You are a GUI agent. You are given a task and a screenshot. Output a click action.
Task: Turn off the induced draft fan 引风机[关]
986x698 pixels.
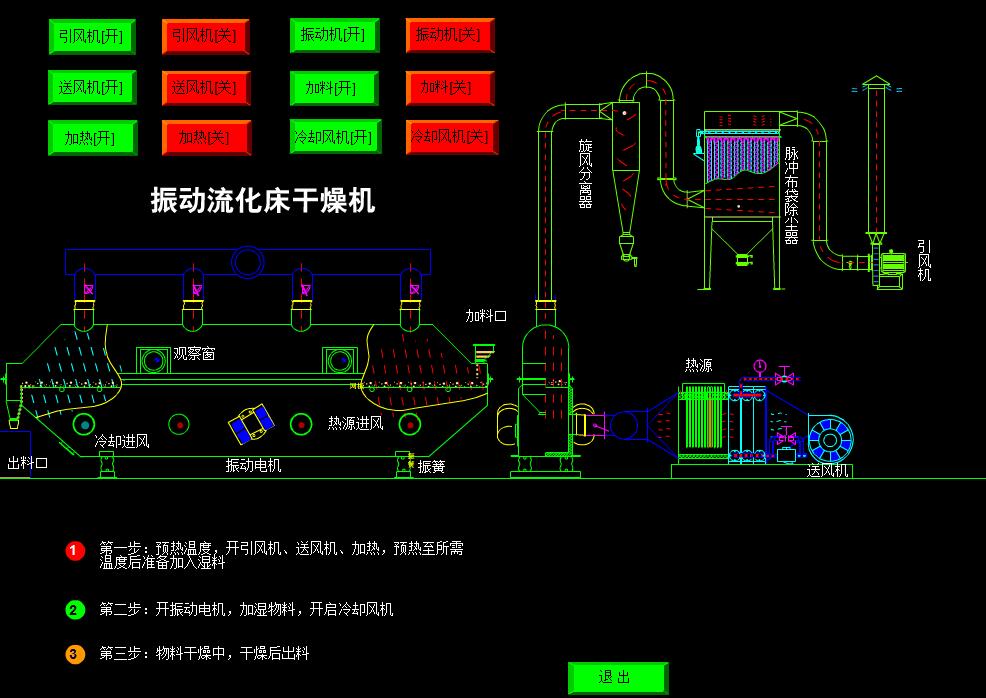(206, 36)
